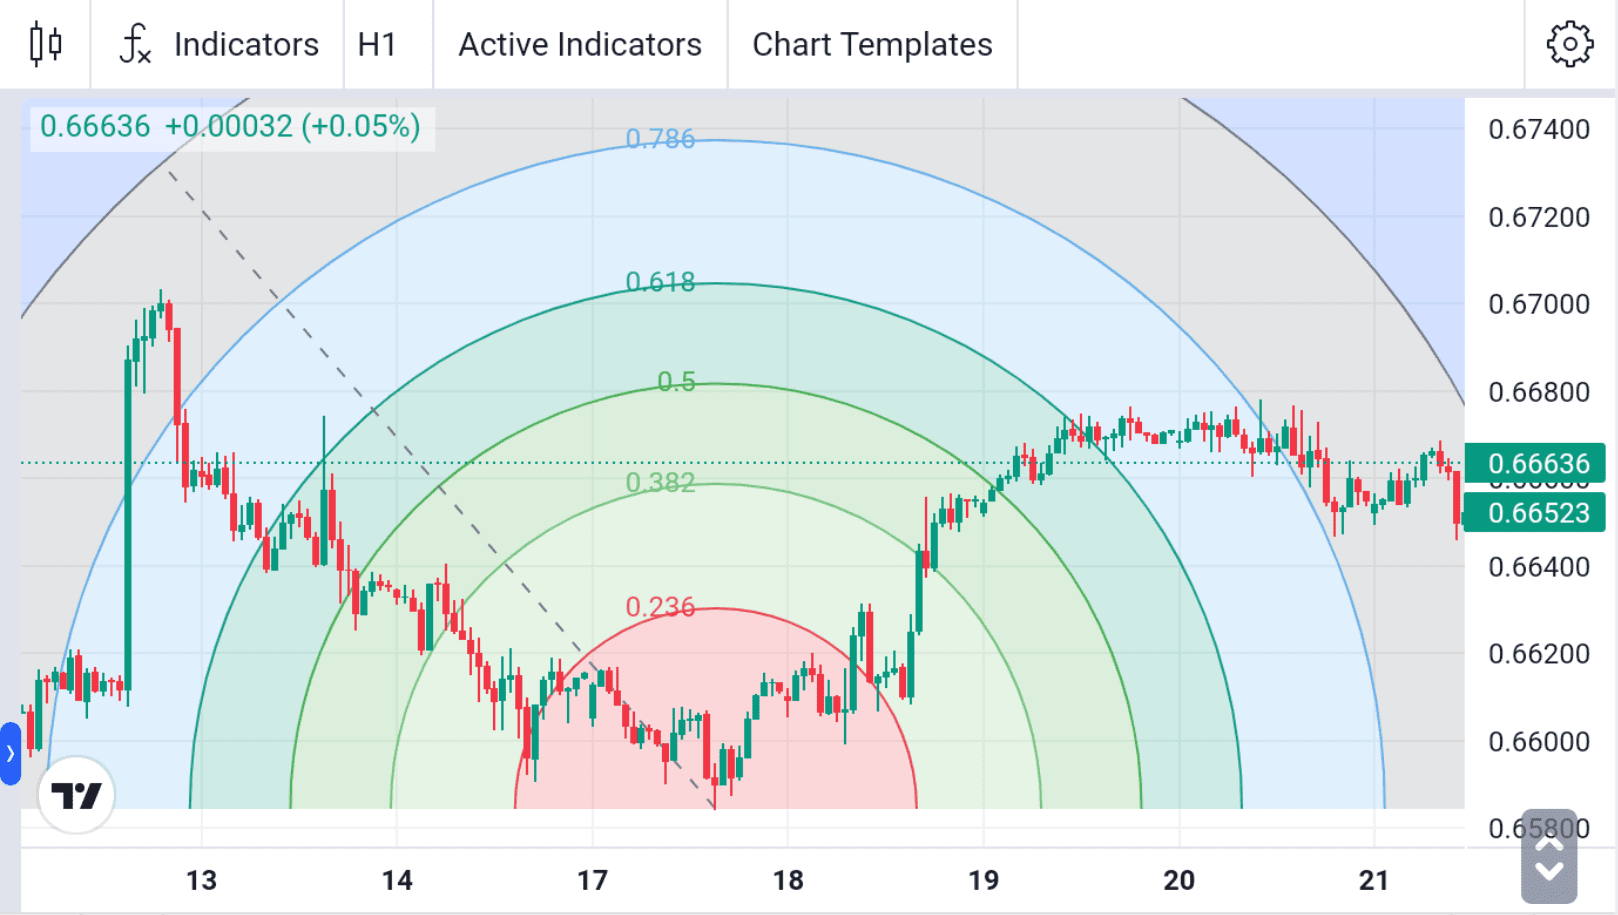This screenshot has height=915, width=1618.
Task: Expand the blue left side panel arrow
Action: coord(10,753)
